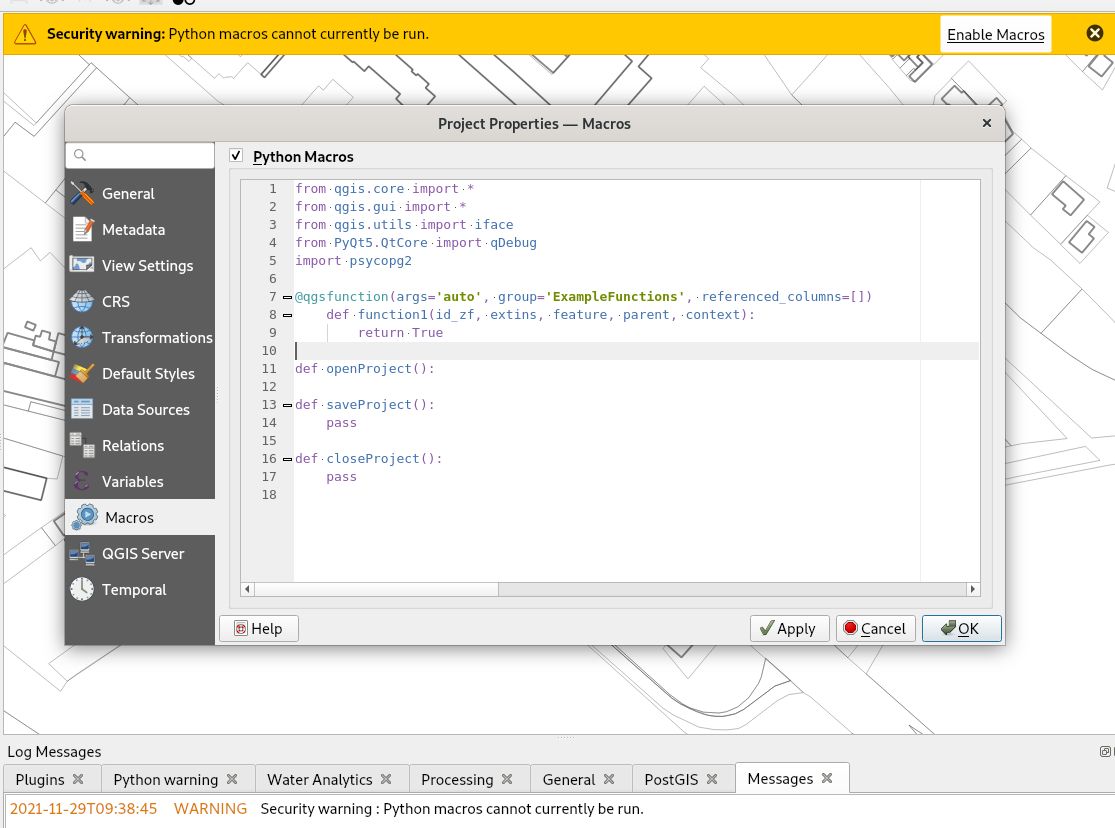The height and width of the screenshot is (828, 1115).
Task: Select the CRS globe icon
Action: point(82,301)
